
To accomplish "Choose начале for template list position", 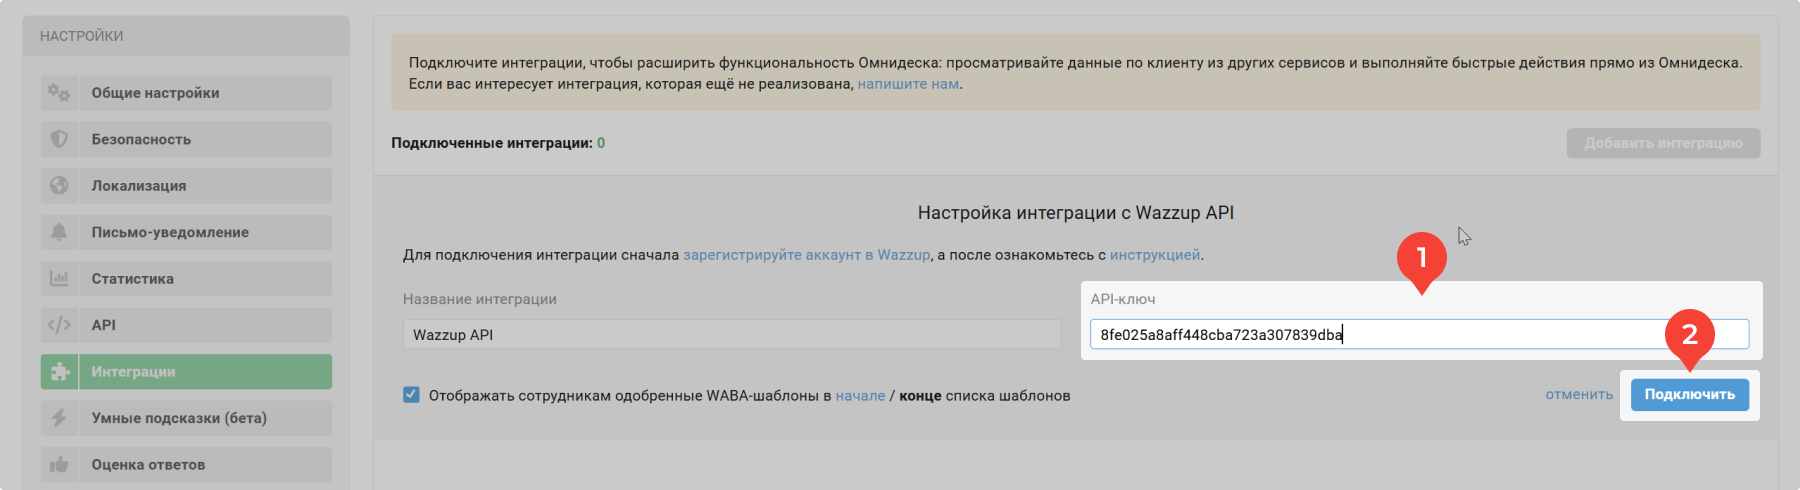I will 860,396.
